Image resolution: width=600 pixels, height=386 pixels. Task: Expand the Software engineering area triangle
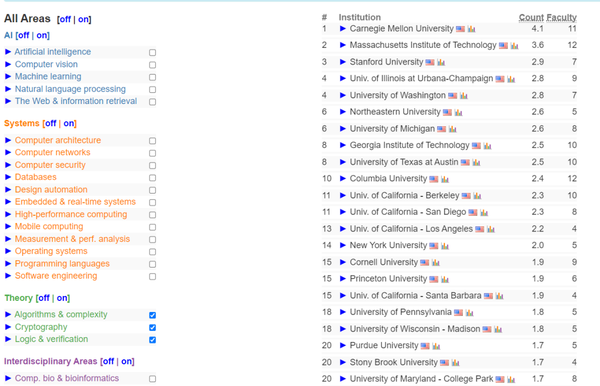(x=8, y=276)
